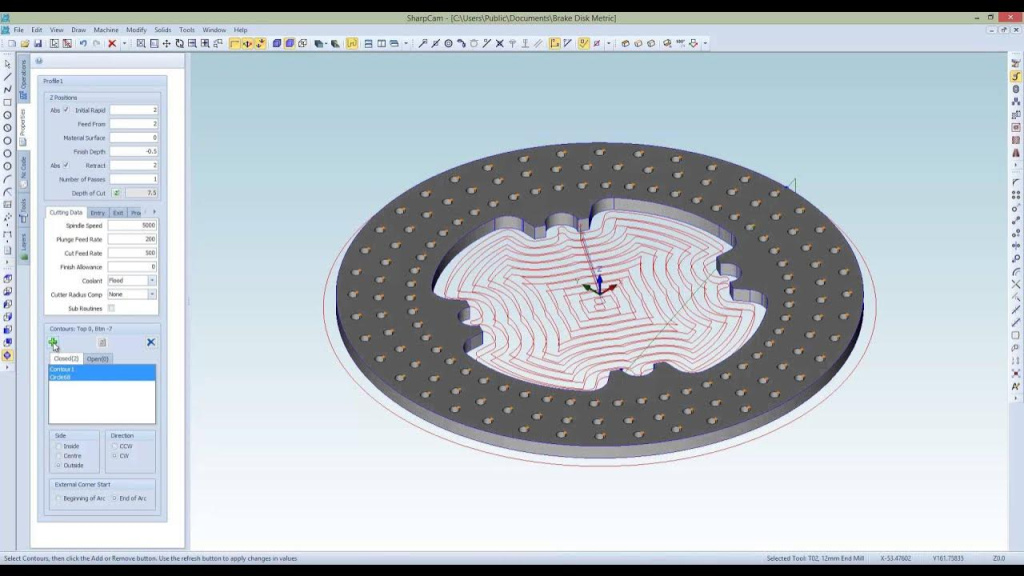The height and width of the screenshot is (576, 1024).
Task: Select Contour1 in the contours list
Action: pos(62,369)
